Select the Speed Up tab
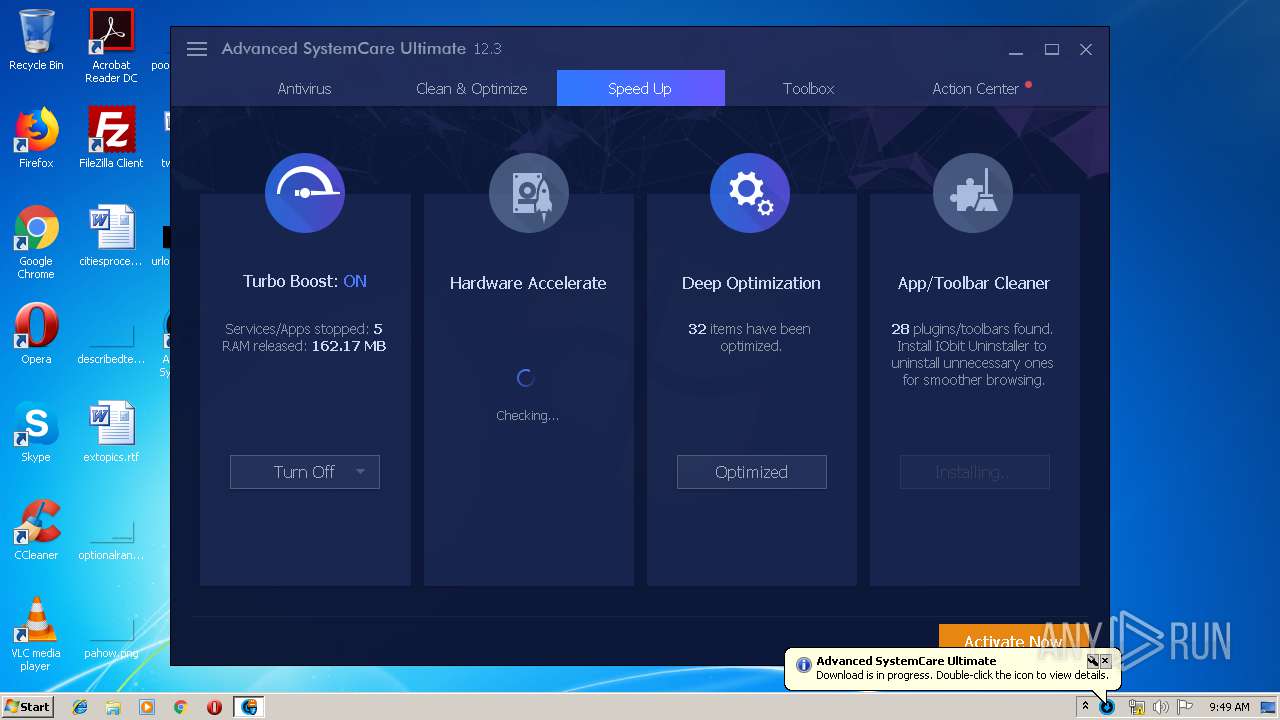Viewport: 1280px width, 720px height. click(x=640, y=88)
